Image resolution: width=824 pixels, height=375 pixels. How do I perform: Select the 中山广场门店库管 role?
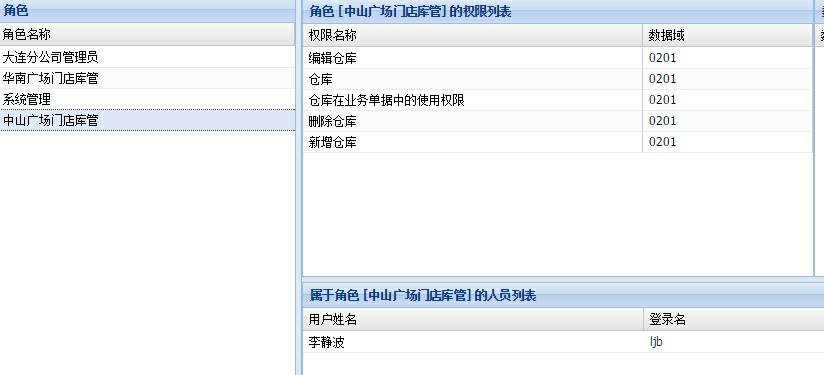[147, 120]
